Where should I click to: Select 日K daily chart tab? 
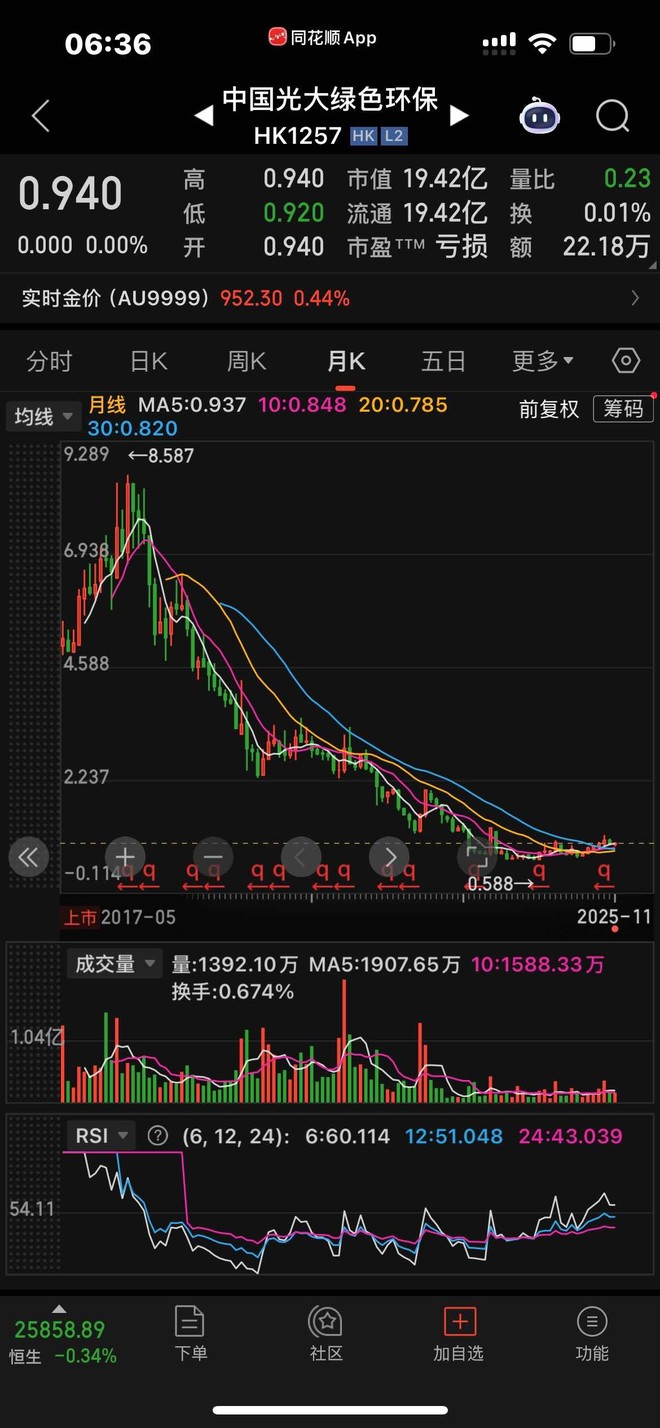click(x=148, y=361)
